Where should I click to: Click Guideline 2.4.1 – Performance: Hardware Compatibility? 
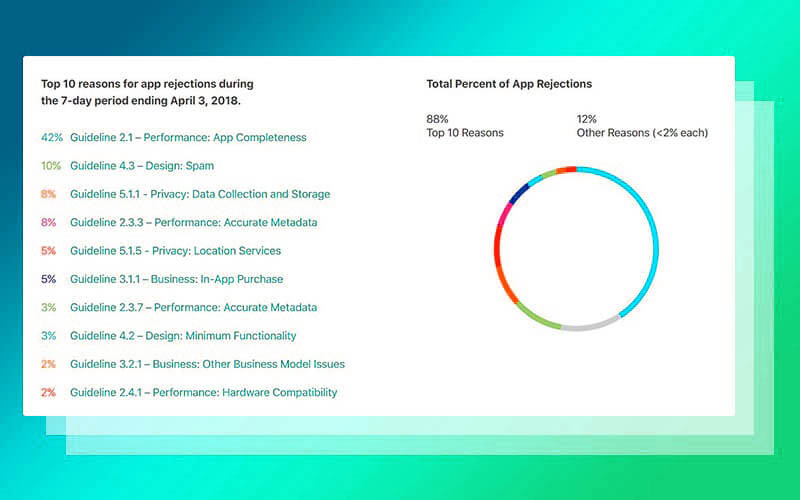pyautogui.click(x=204, y=392)
